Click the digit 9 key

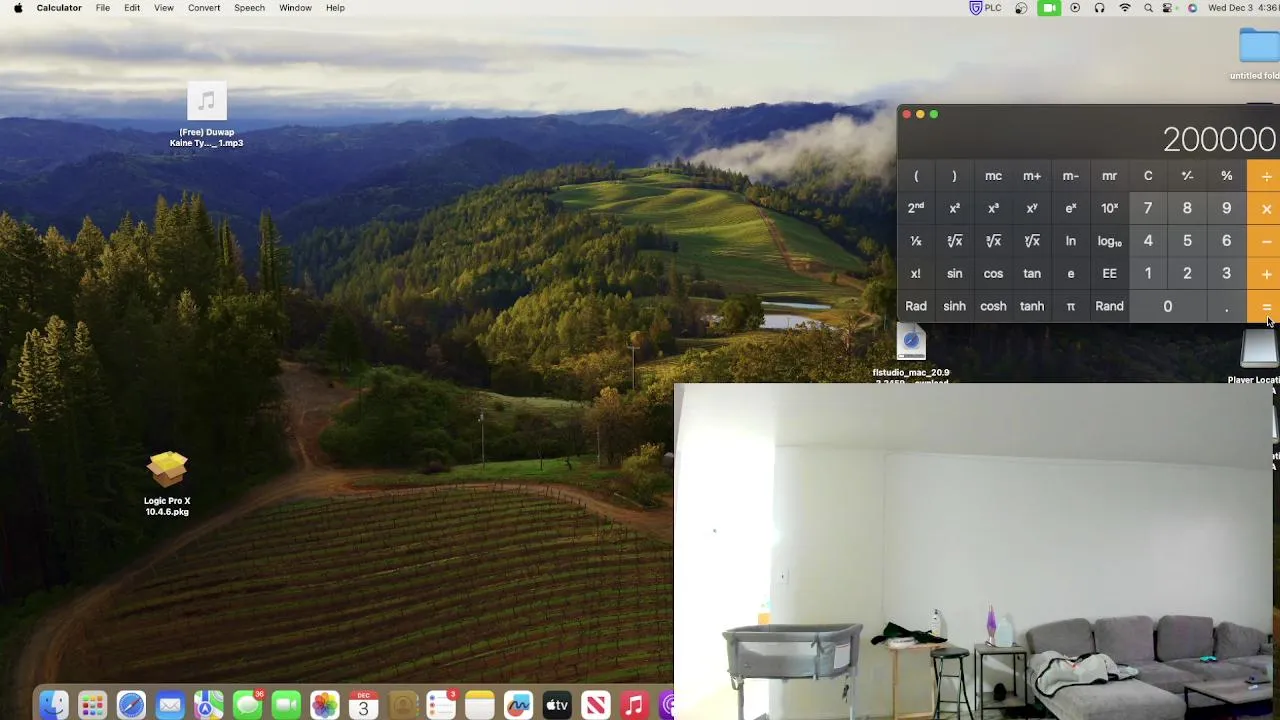pyautogui.click(x=1226, y=209)
